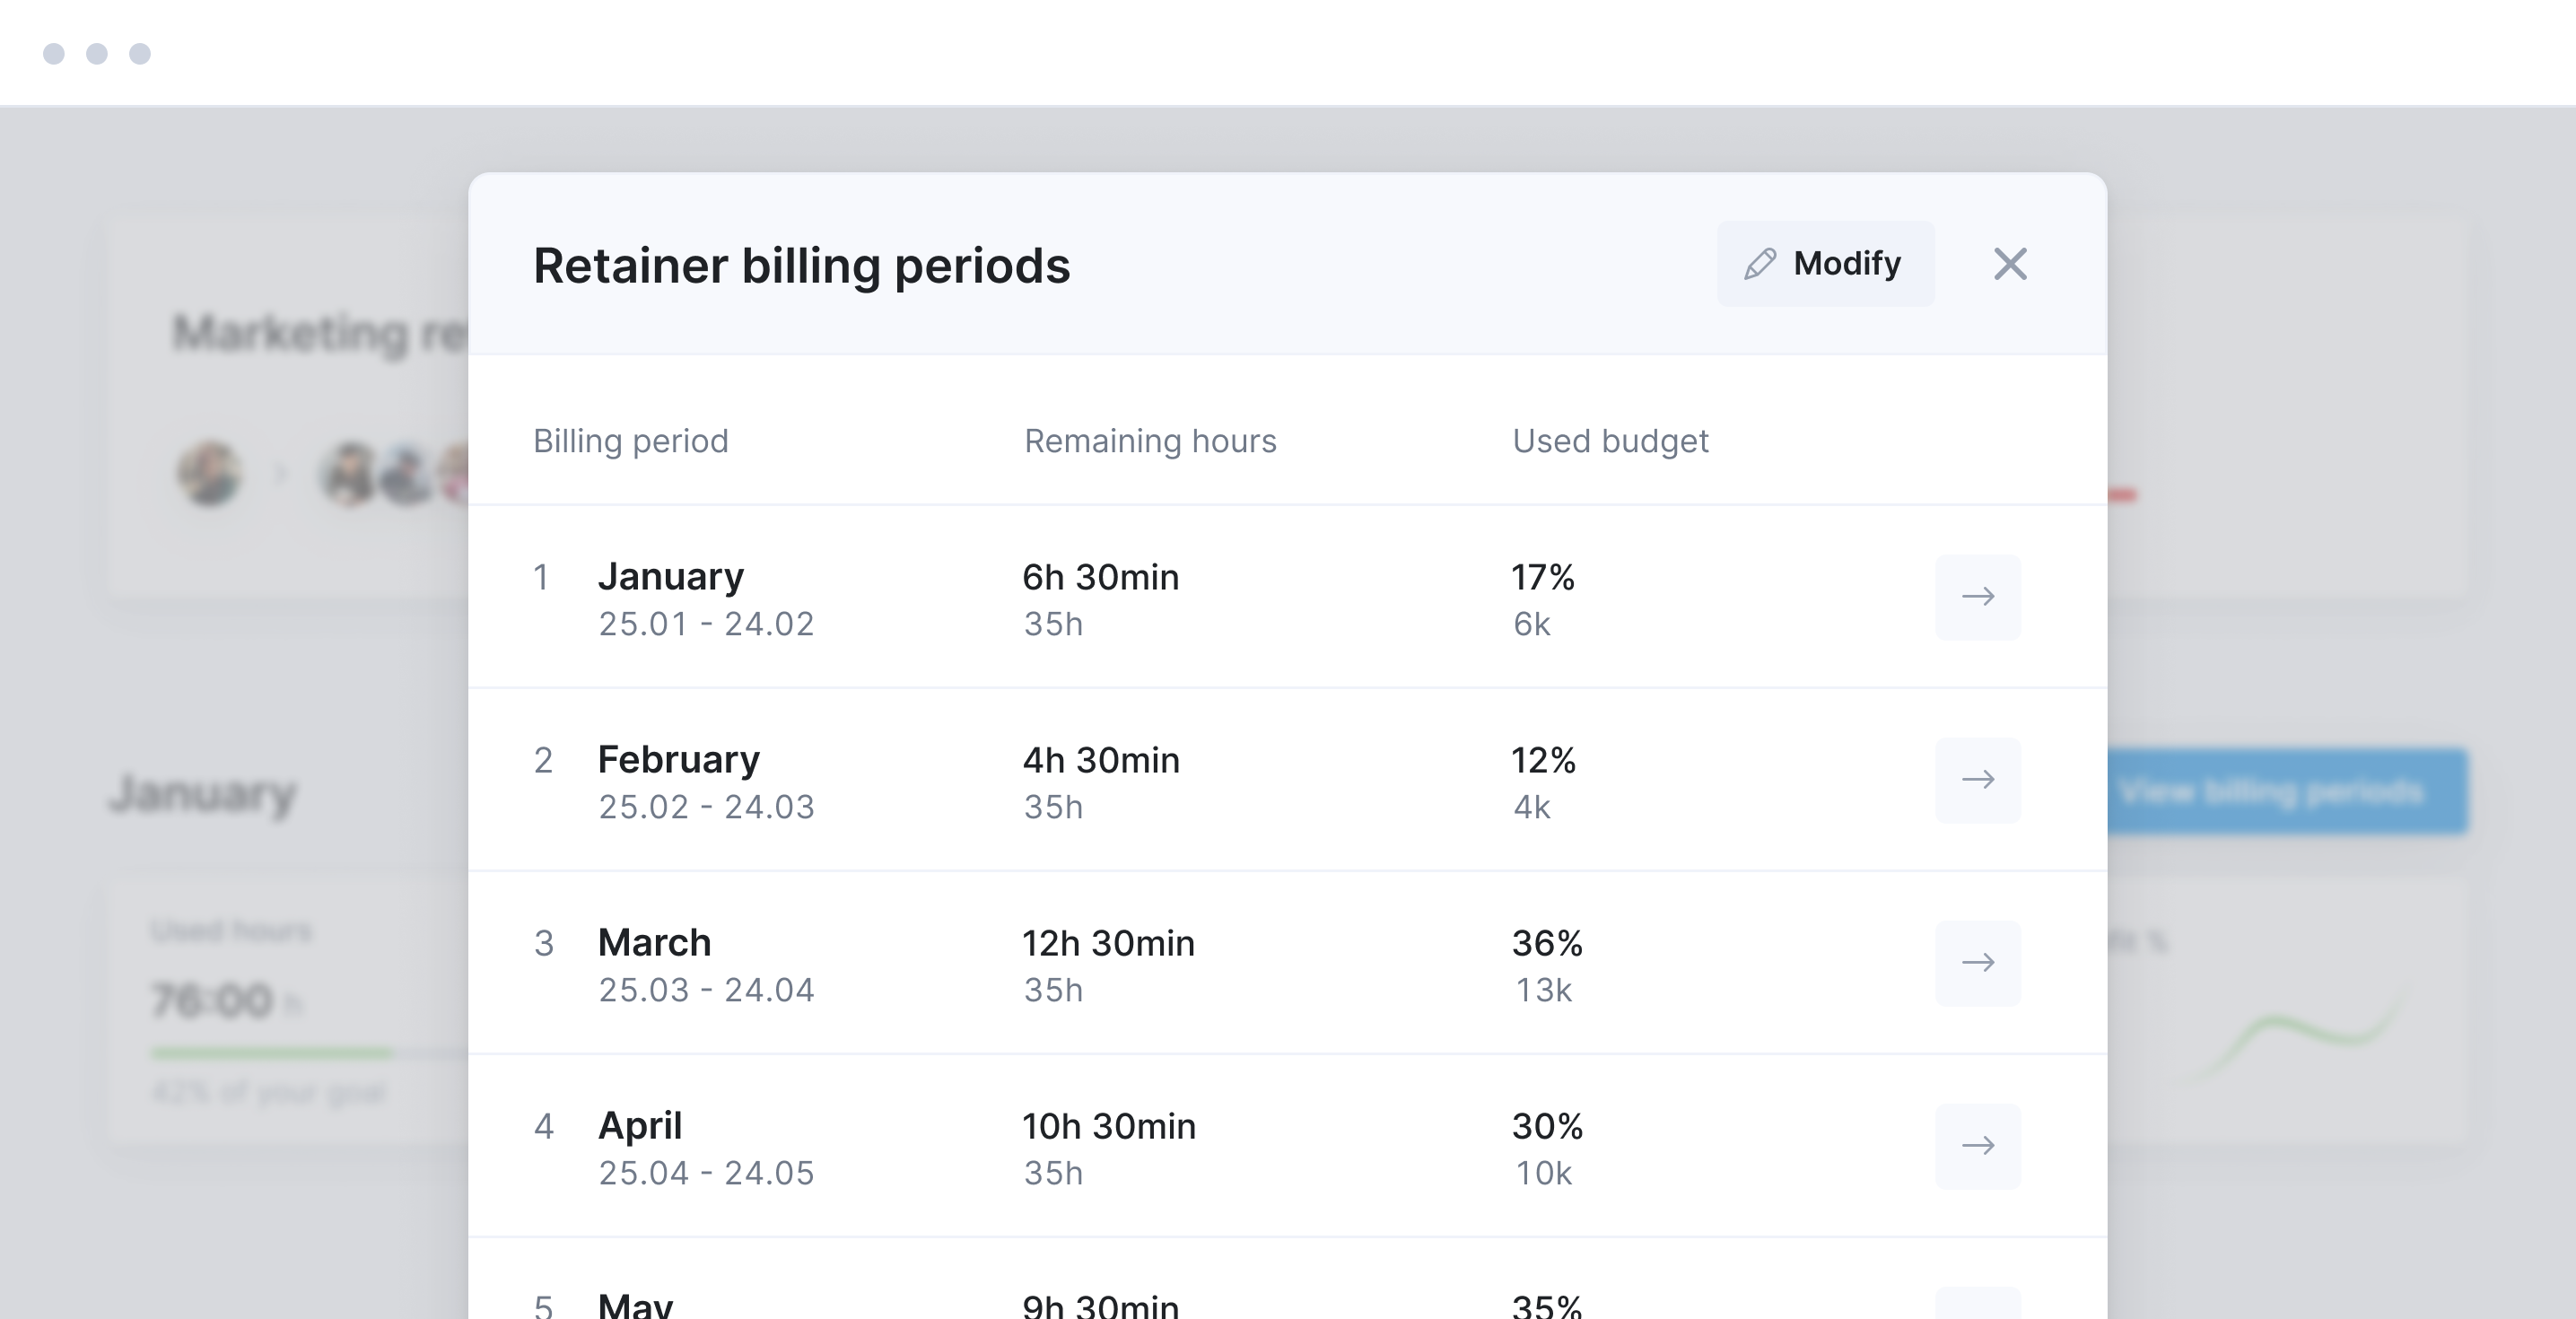
Task: Open January period with its arrow icon
Action: [x=1978, y=597]
